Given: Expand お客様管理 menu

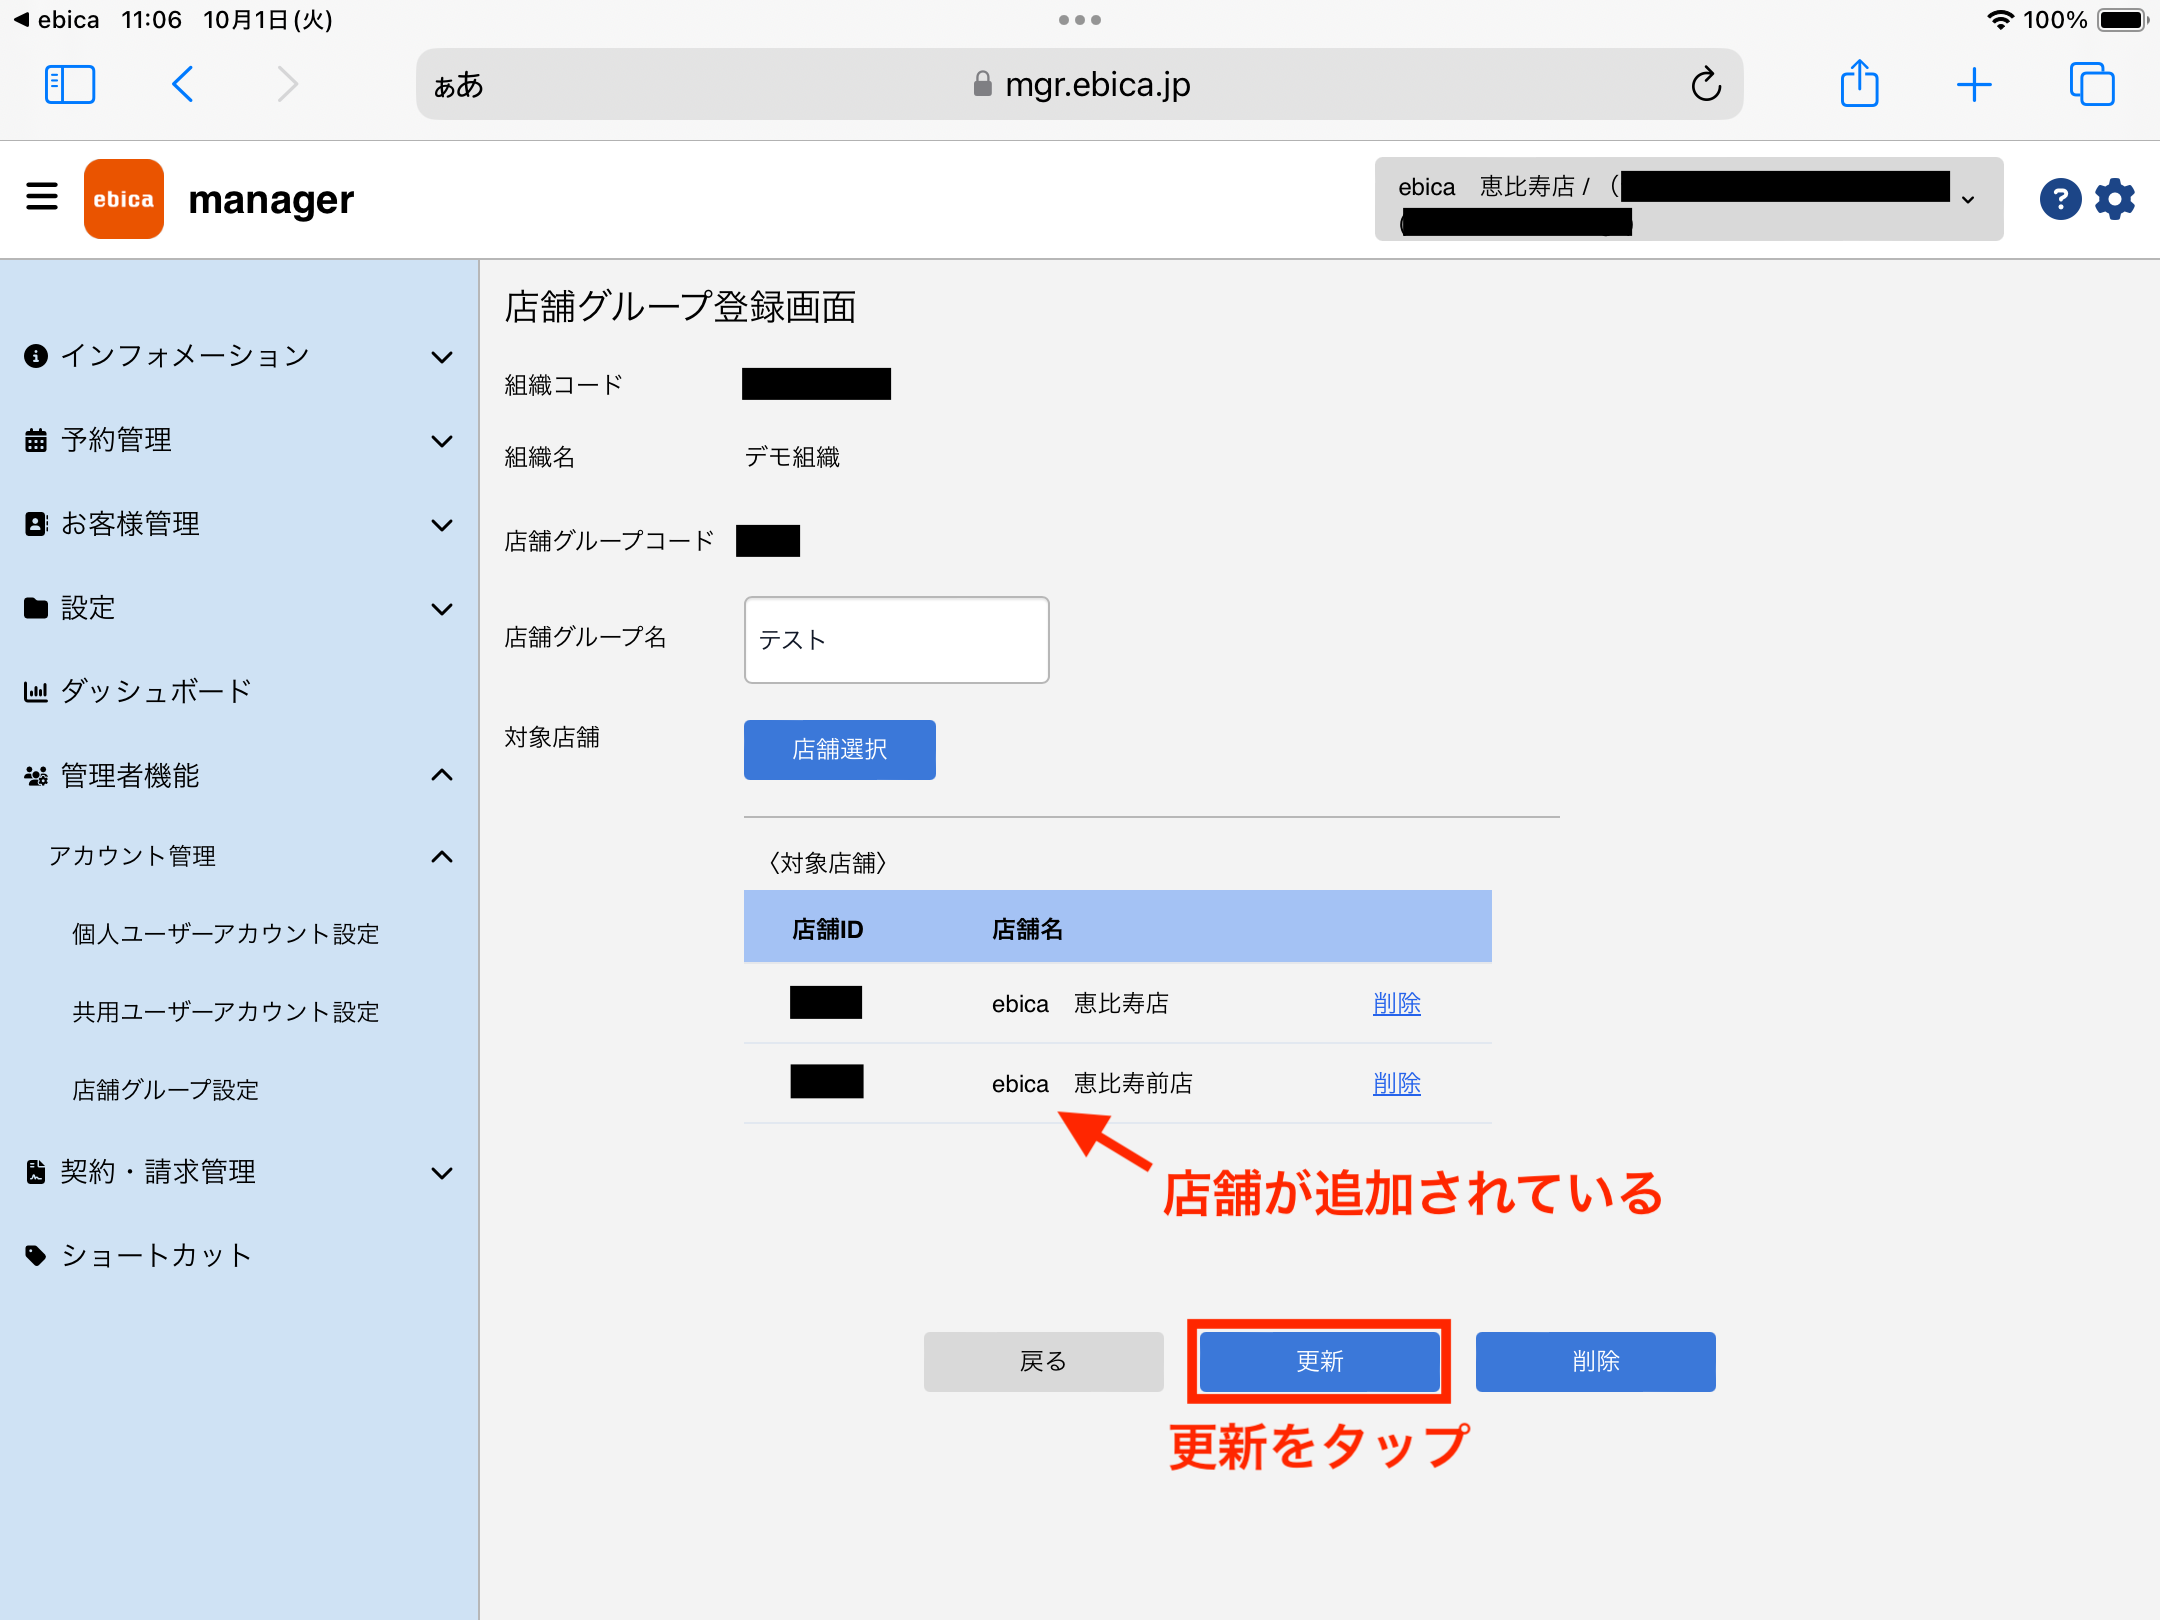Looking at the screenshot, I should 240,524.
